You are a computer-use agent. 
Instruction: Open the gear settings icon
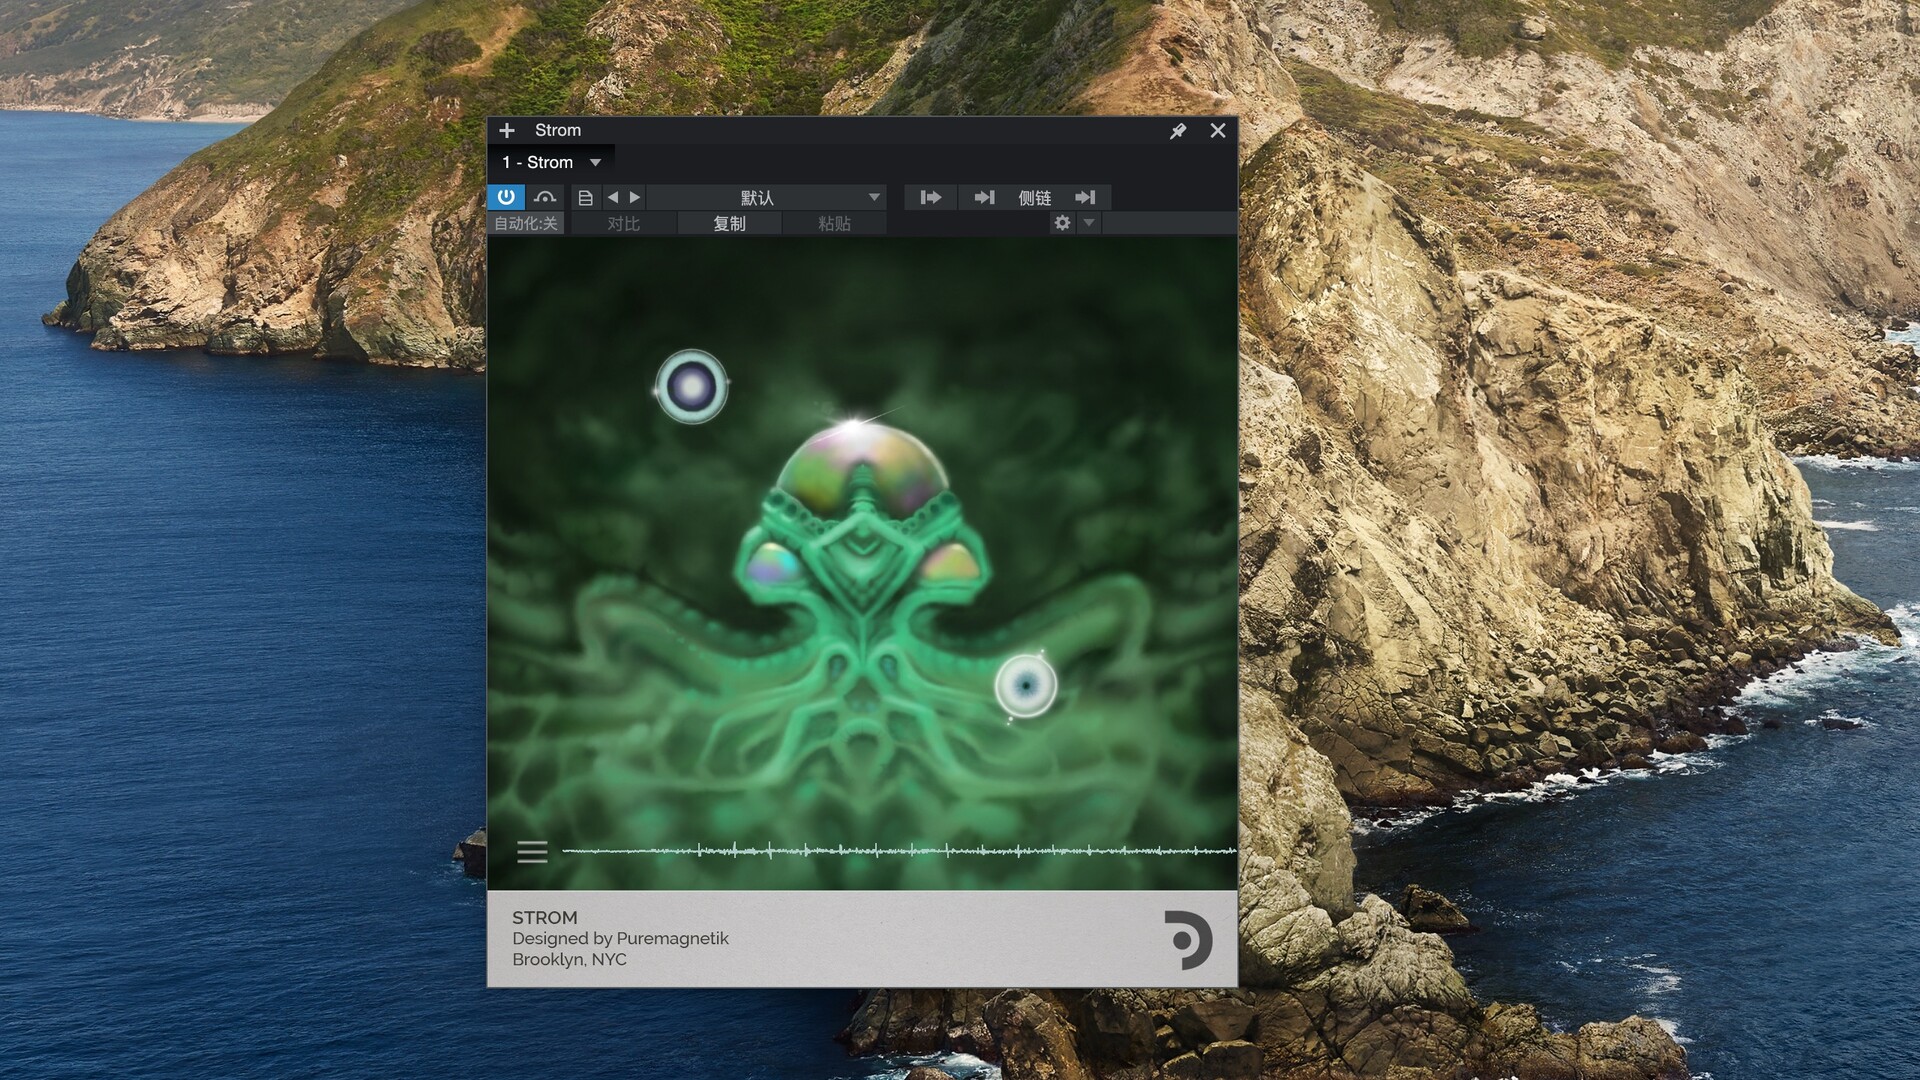tap(1062, 223)
